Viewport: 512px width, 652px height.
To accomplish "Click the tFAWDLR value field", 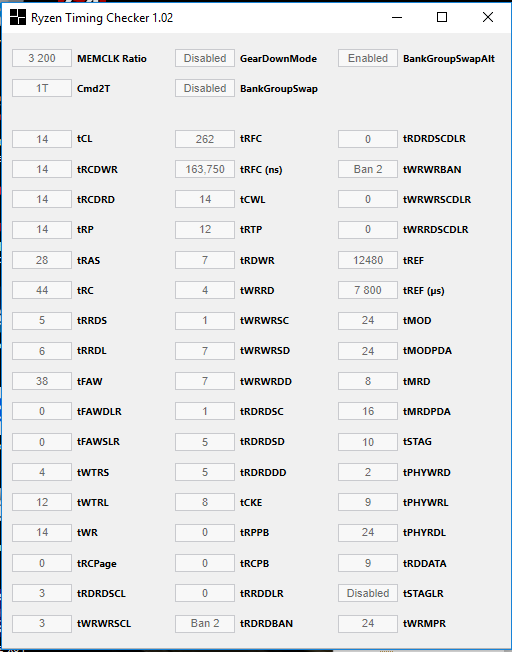I will pos(42,411).
